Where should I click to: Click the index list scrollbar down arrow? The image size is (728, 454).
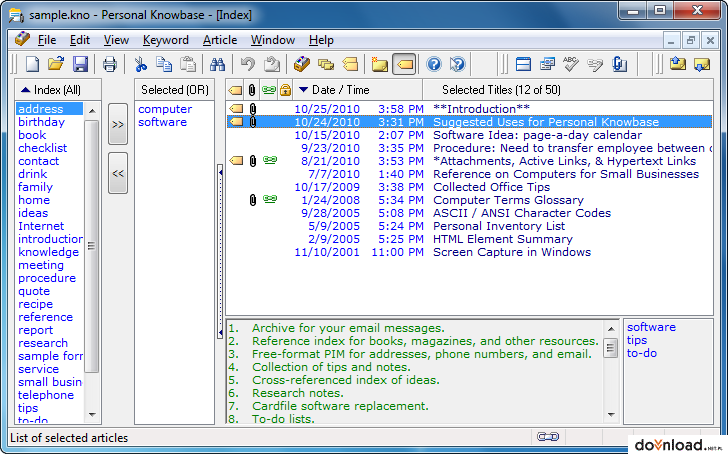click(x=92, y=415)
